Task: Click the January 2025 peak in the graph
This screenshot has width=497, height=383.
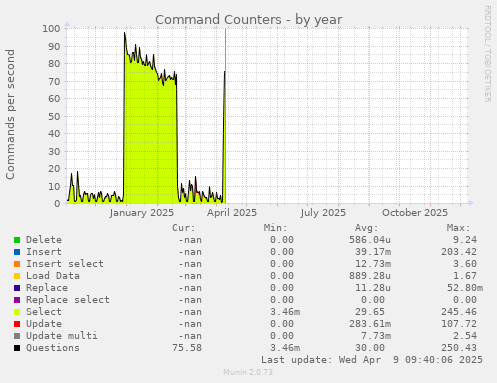Action: pyautogui.click(x=125, y=33)
